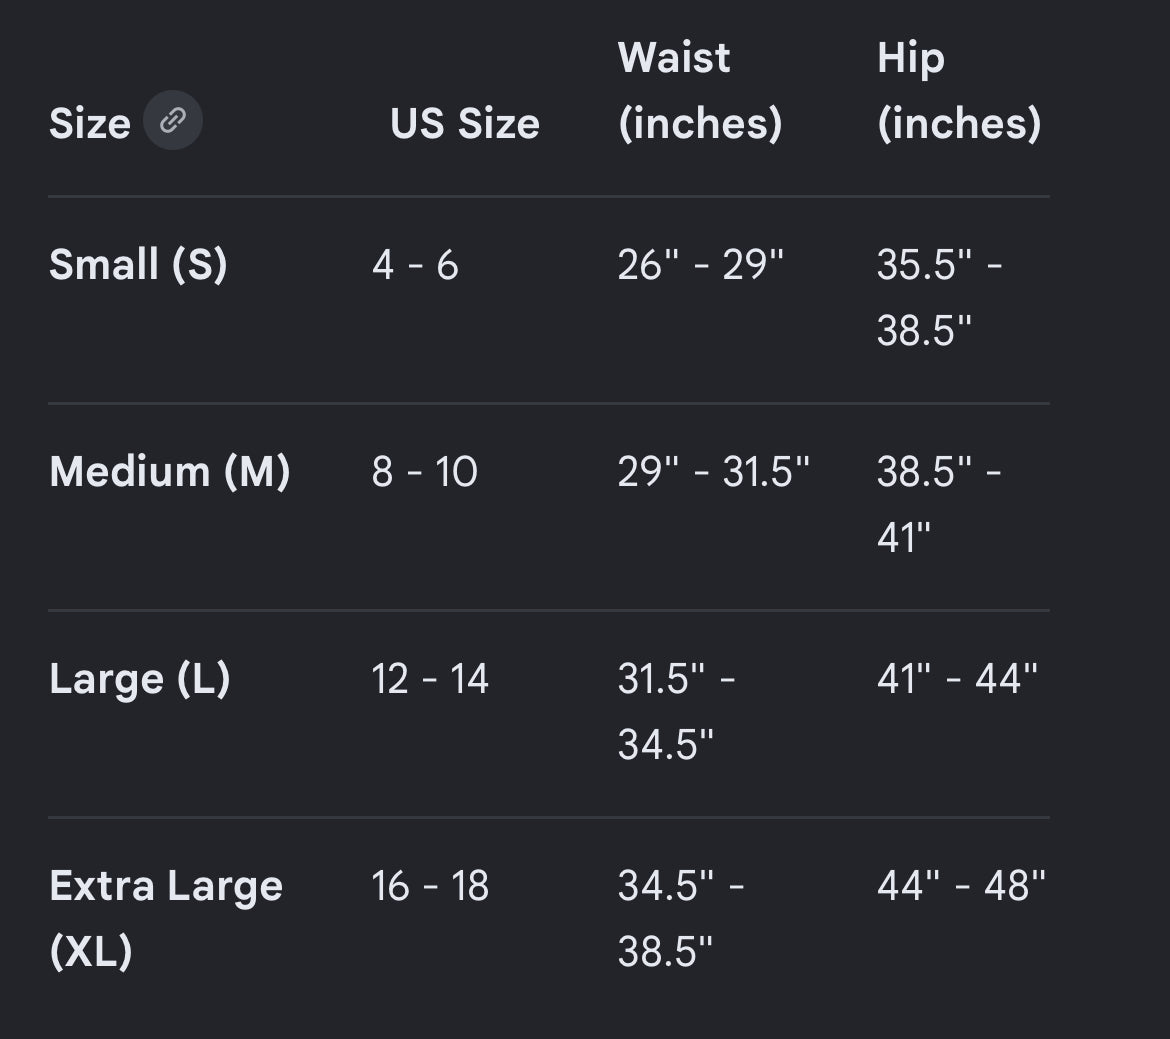Click the link icon beside Size
Screen dimensions: 1170x1039
pos(172,120)
